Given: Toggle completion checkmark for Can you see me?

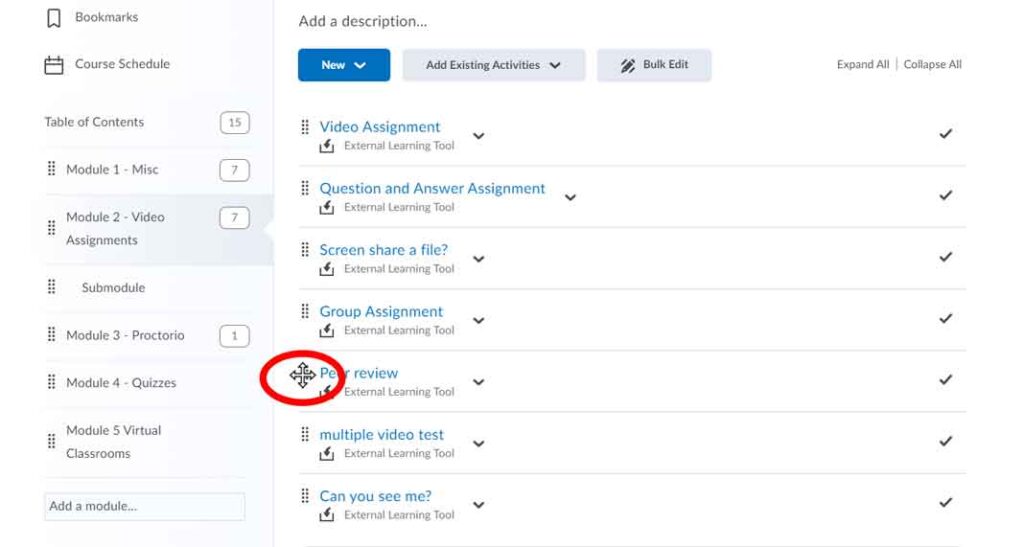Looking at the screenshot, I should (945, 503).
